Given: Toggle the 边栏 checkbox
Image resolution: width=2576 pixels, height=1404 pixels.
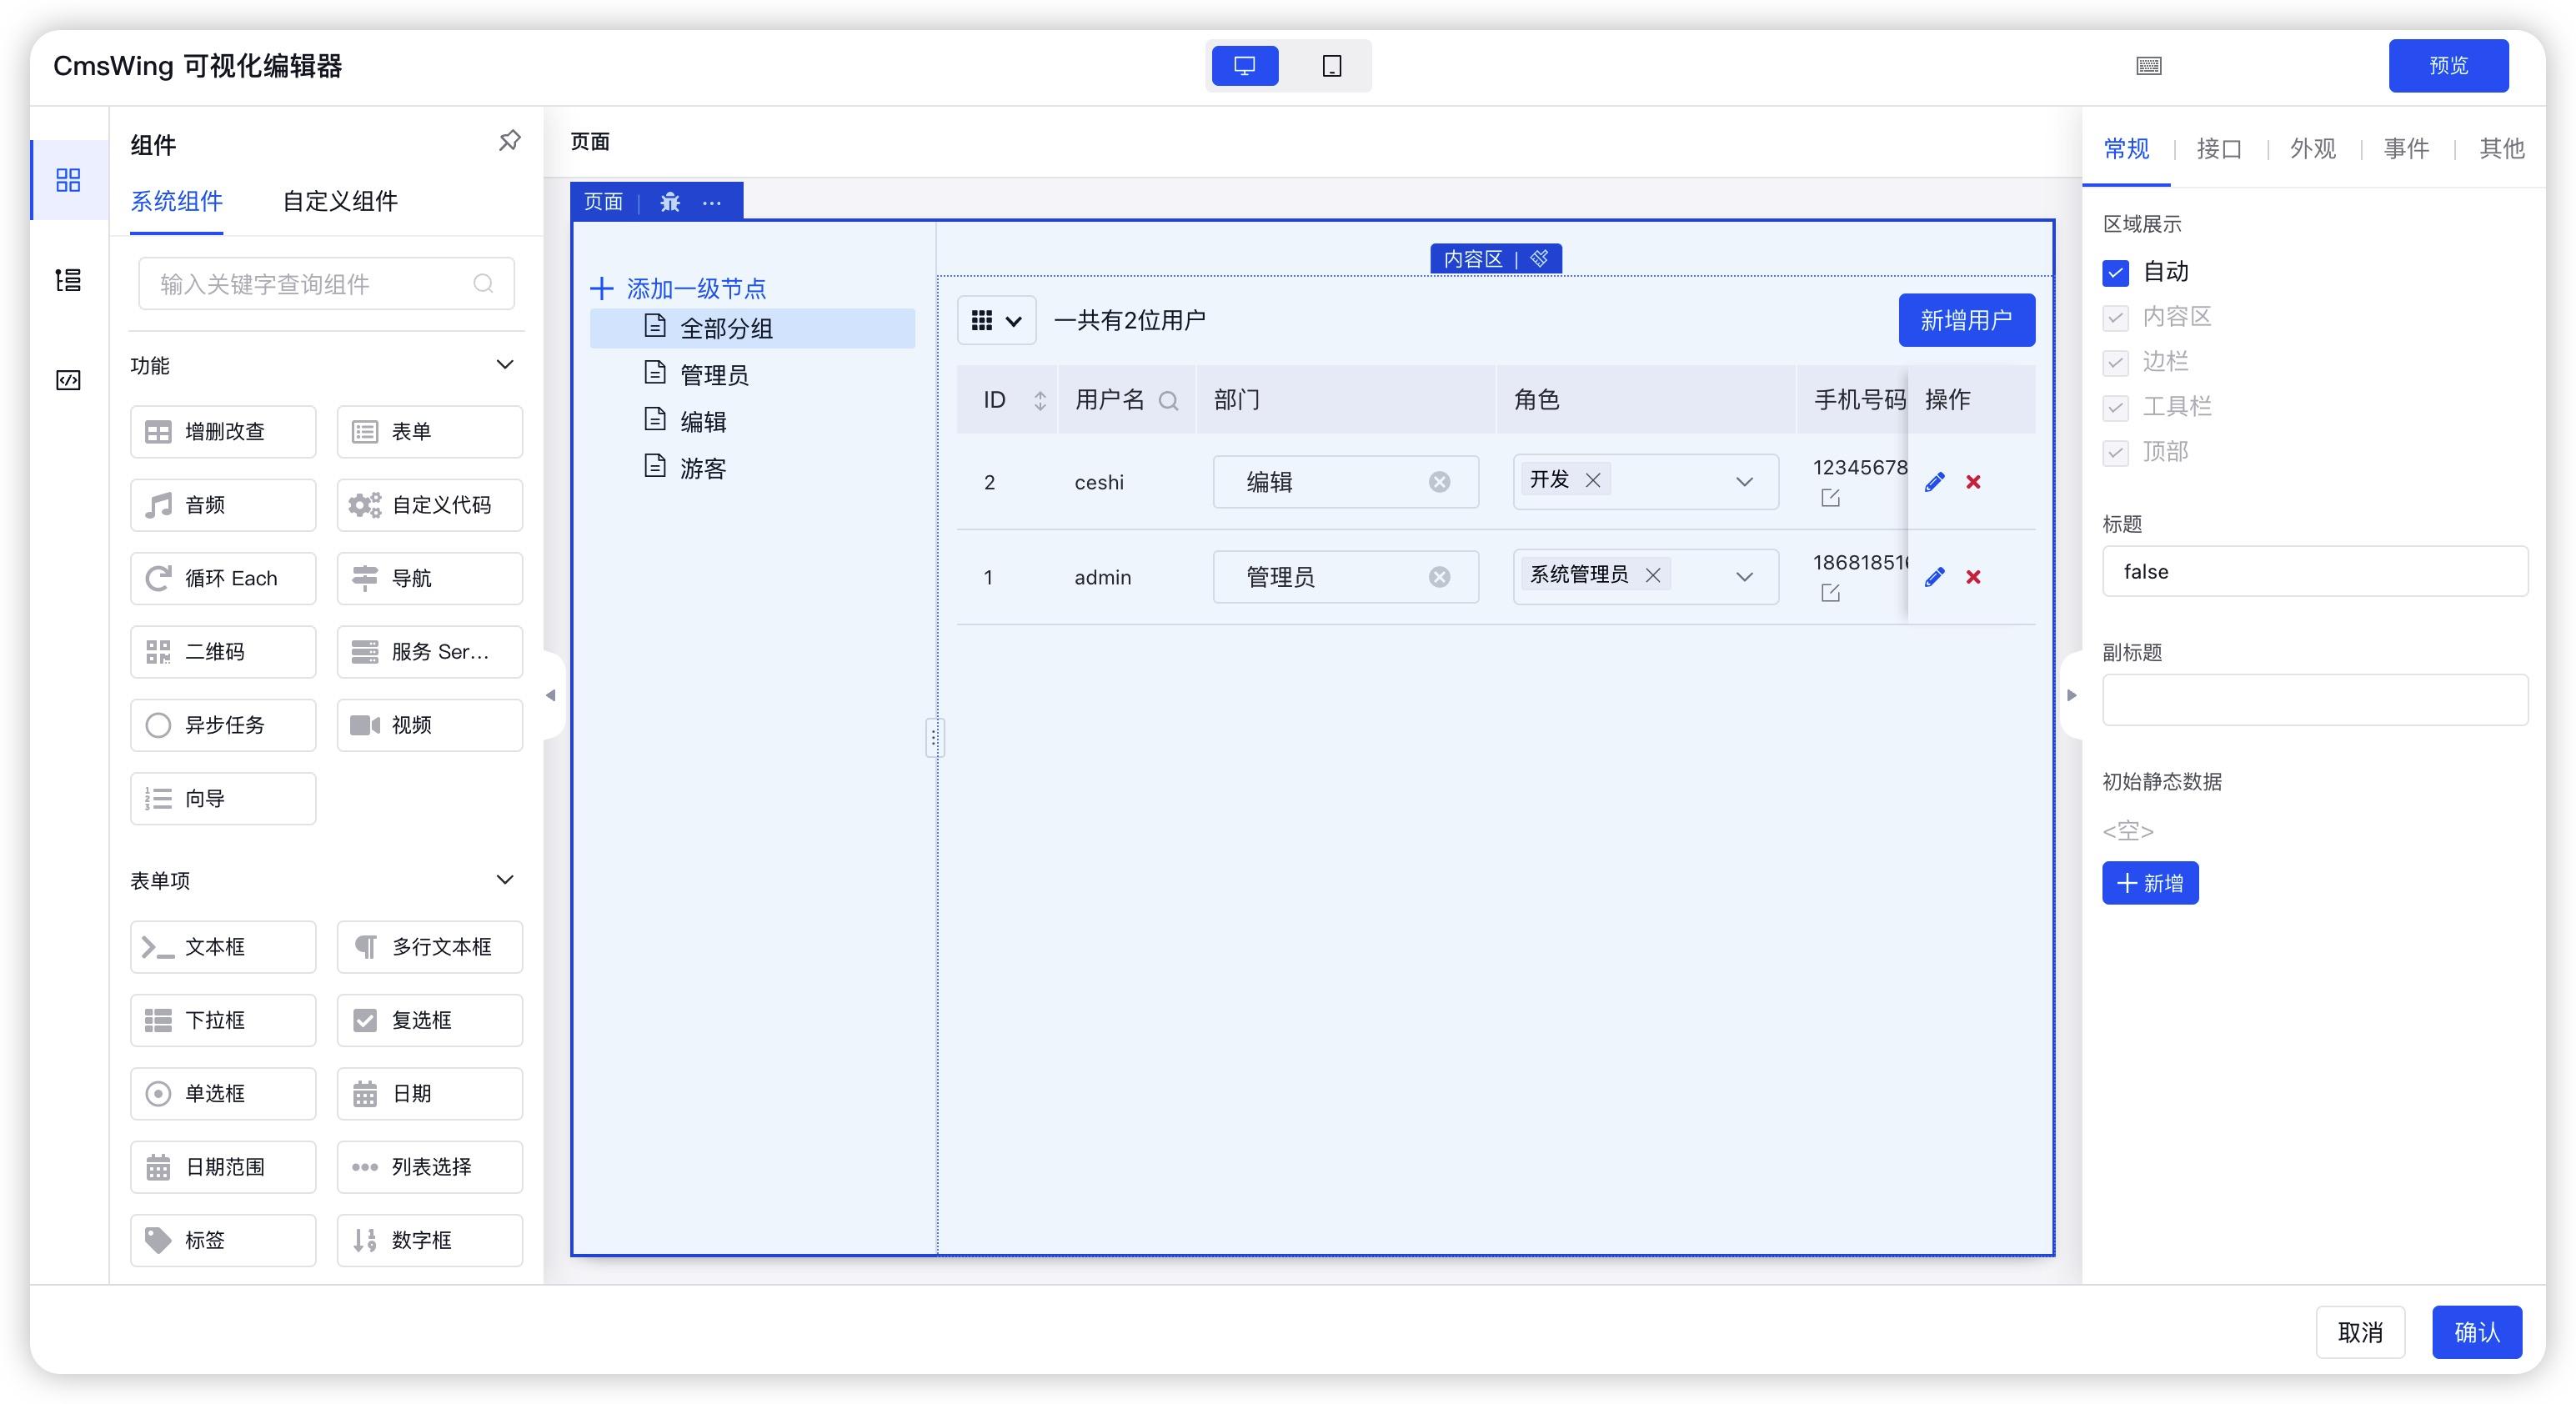Looking at the screenshot, I should click(2115, 363).
